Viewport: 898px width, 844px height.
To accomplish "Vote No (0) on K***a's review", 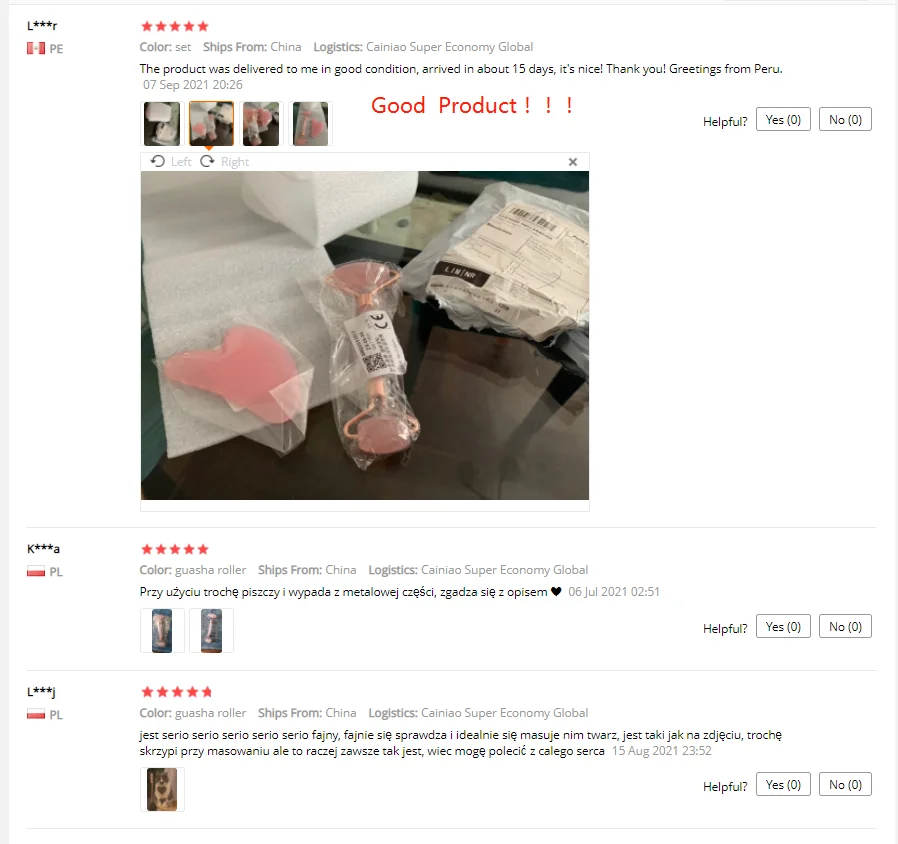I will point(845,626).
